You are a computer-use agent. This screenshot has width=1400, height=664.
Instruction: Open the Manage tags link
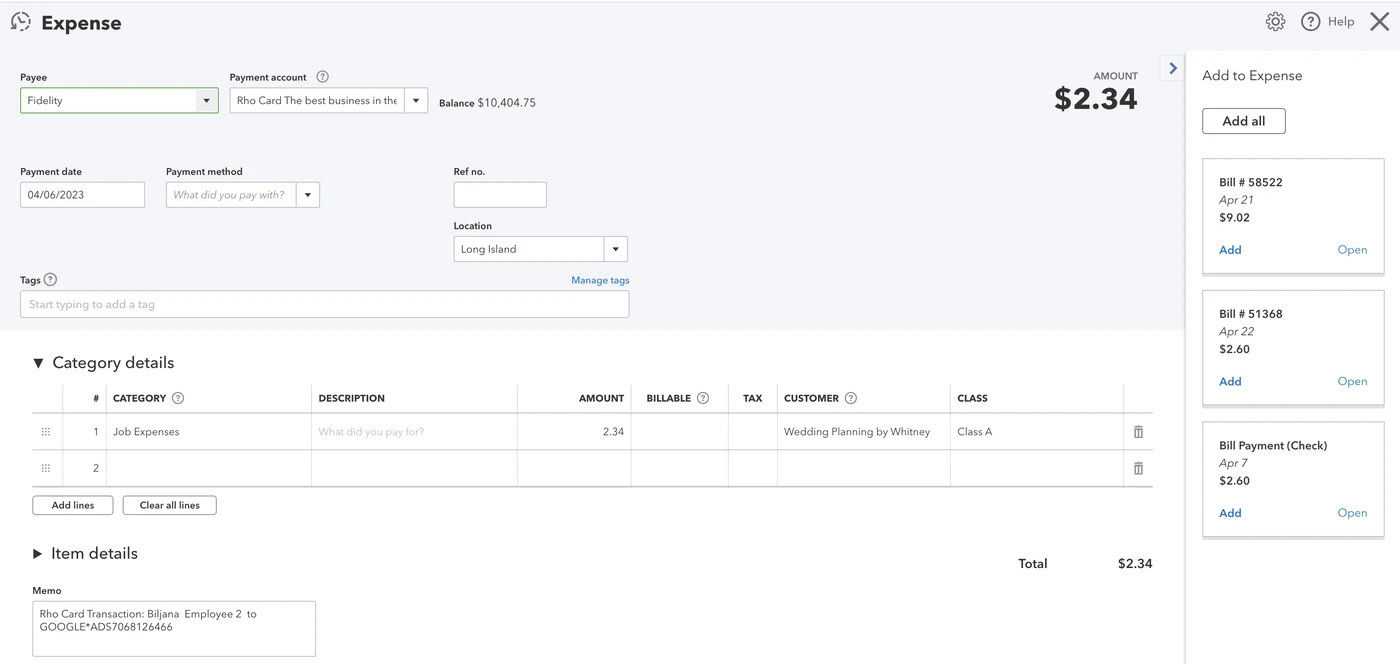click(x=600, y=280)
